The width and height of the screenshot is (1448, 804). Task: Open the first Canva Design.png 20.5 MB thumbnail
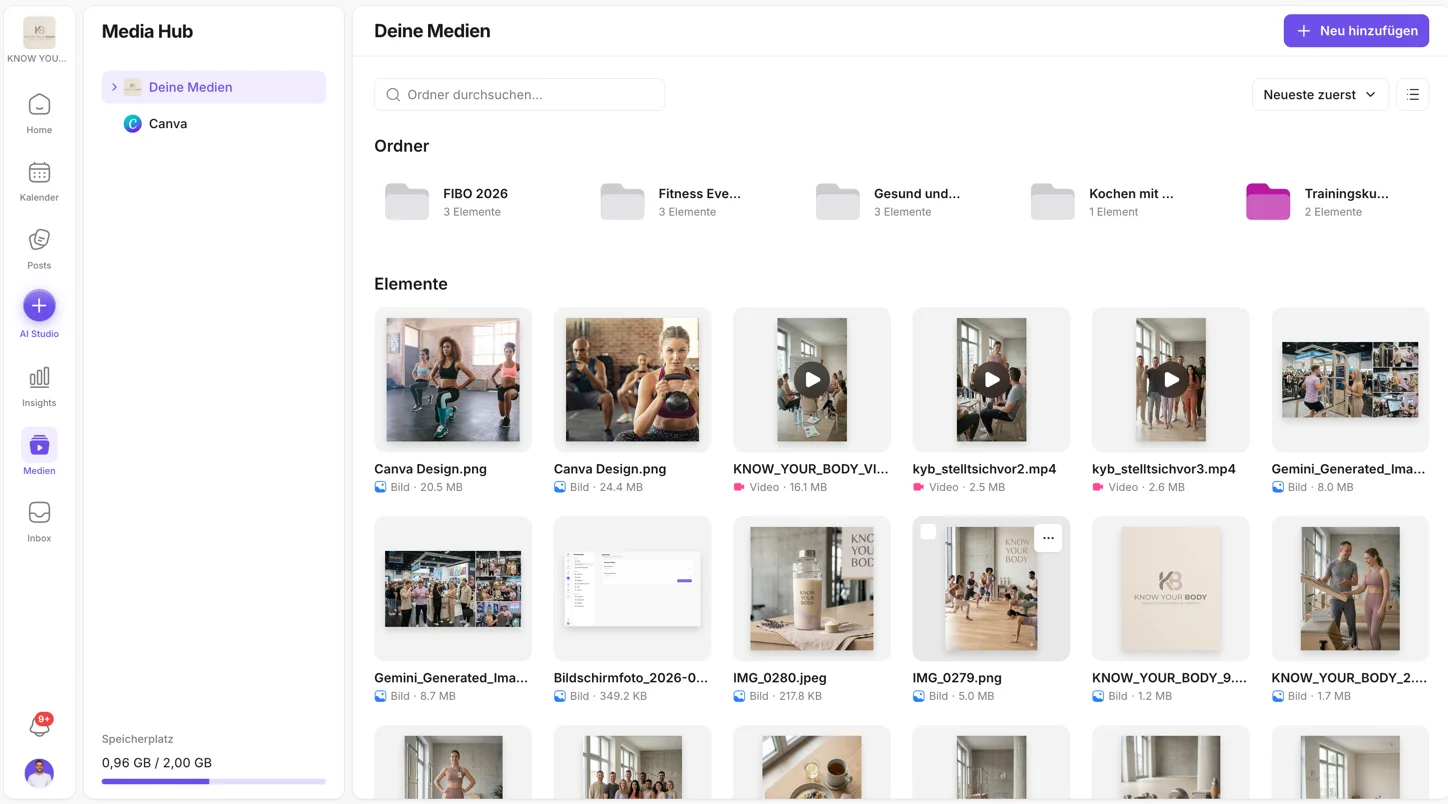point(453,380)
